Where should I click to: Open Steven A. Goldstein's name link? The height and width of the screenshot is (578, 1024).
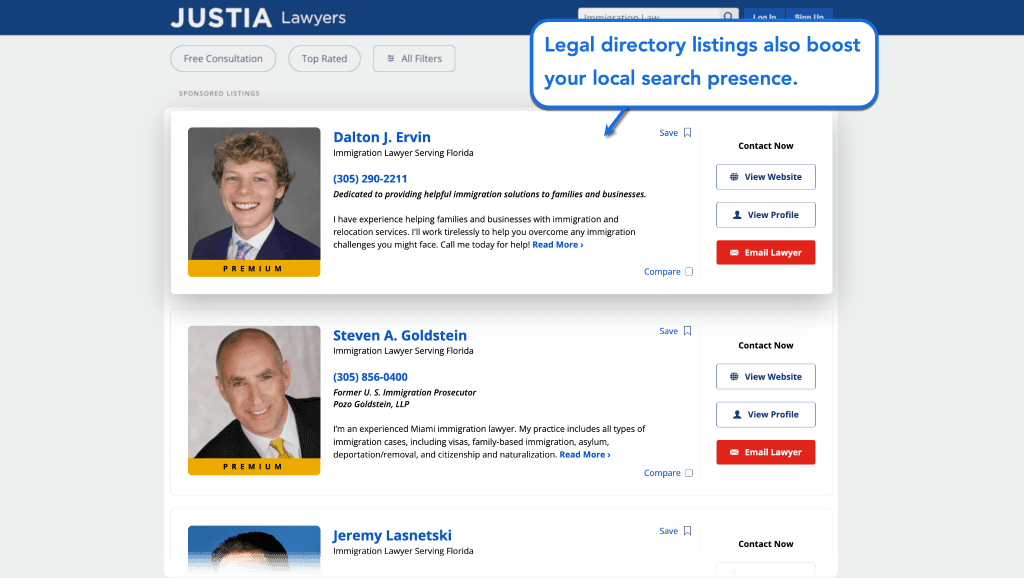[400, 336]
